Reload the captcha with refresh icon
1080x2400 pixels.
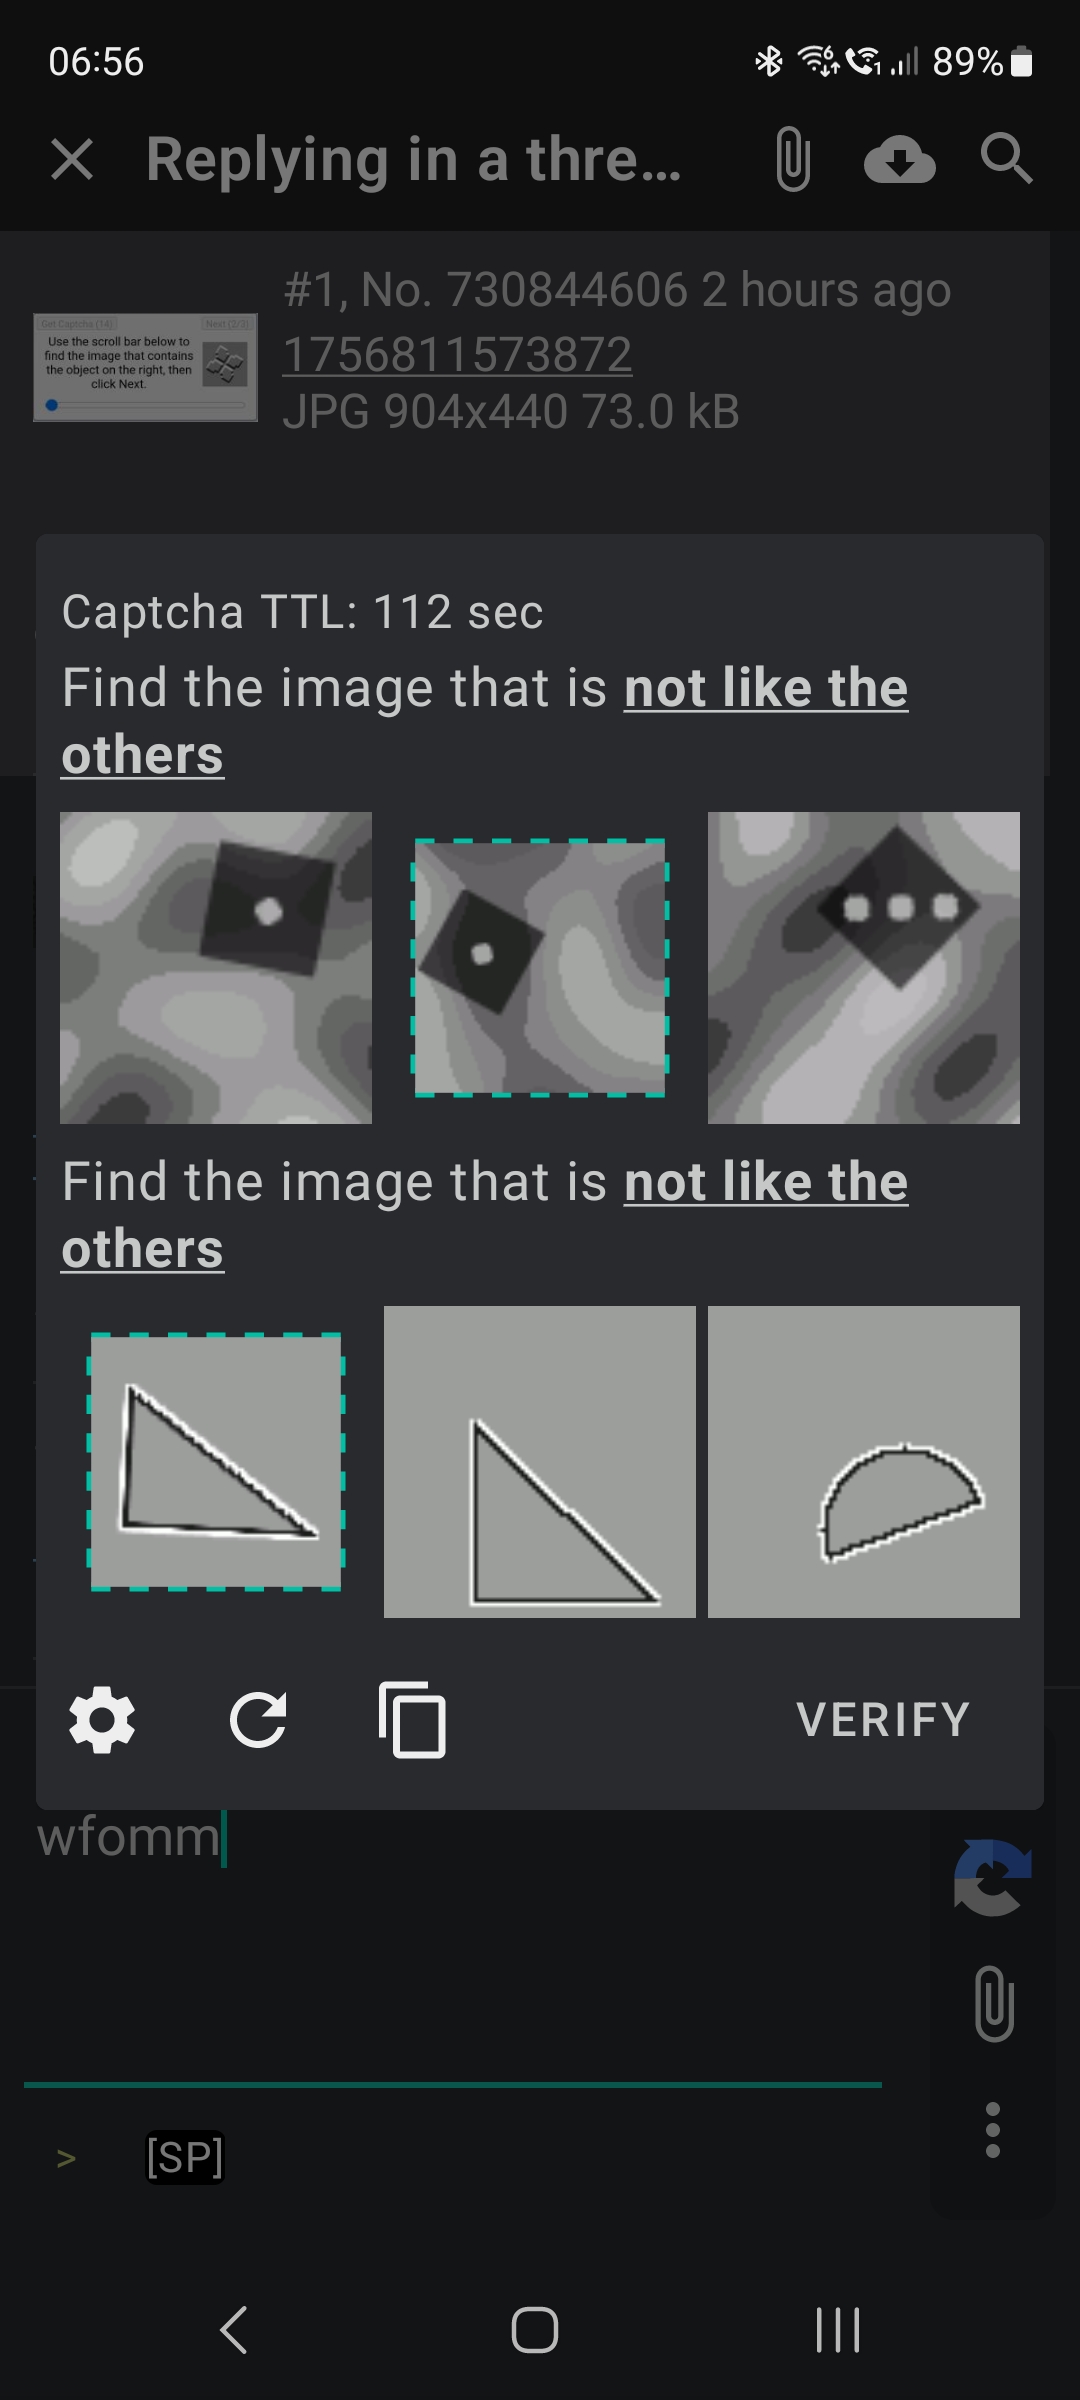[258, 1720]
